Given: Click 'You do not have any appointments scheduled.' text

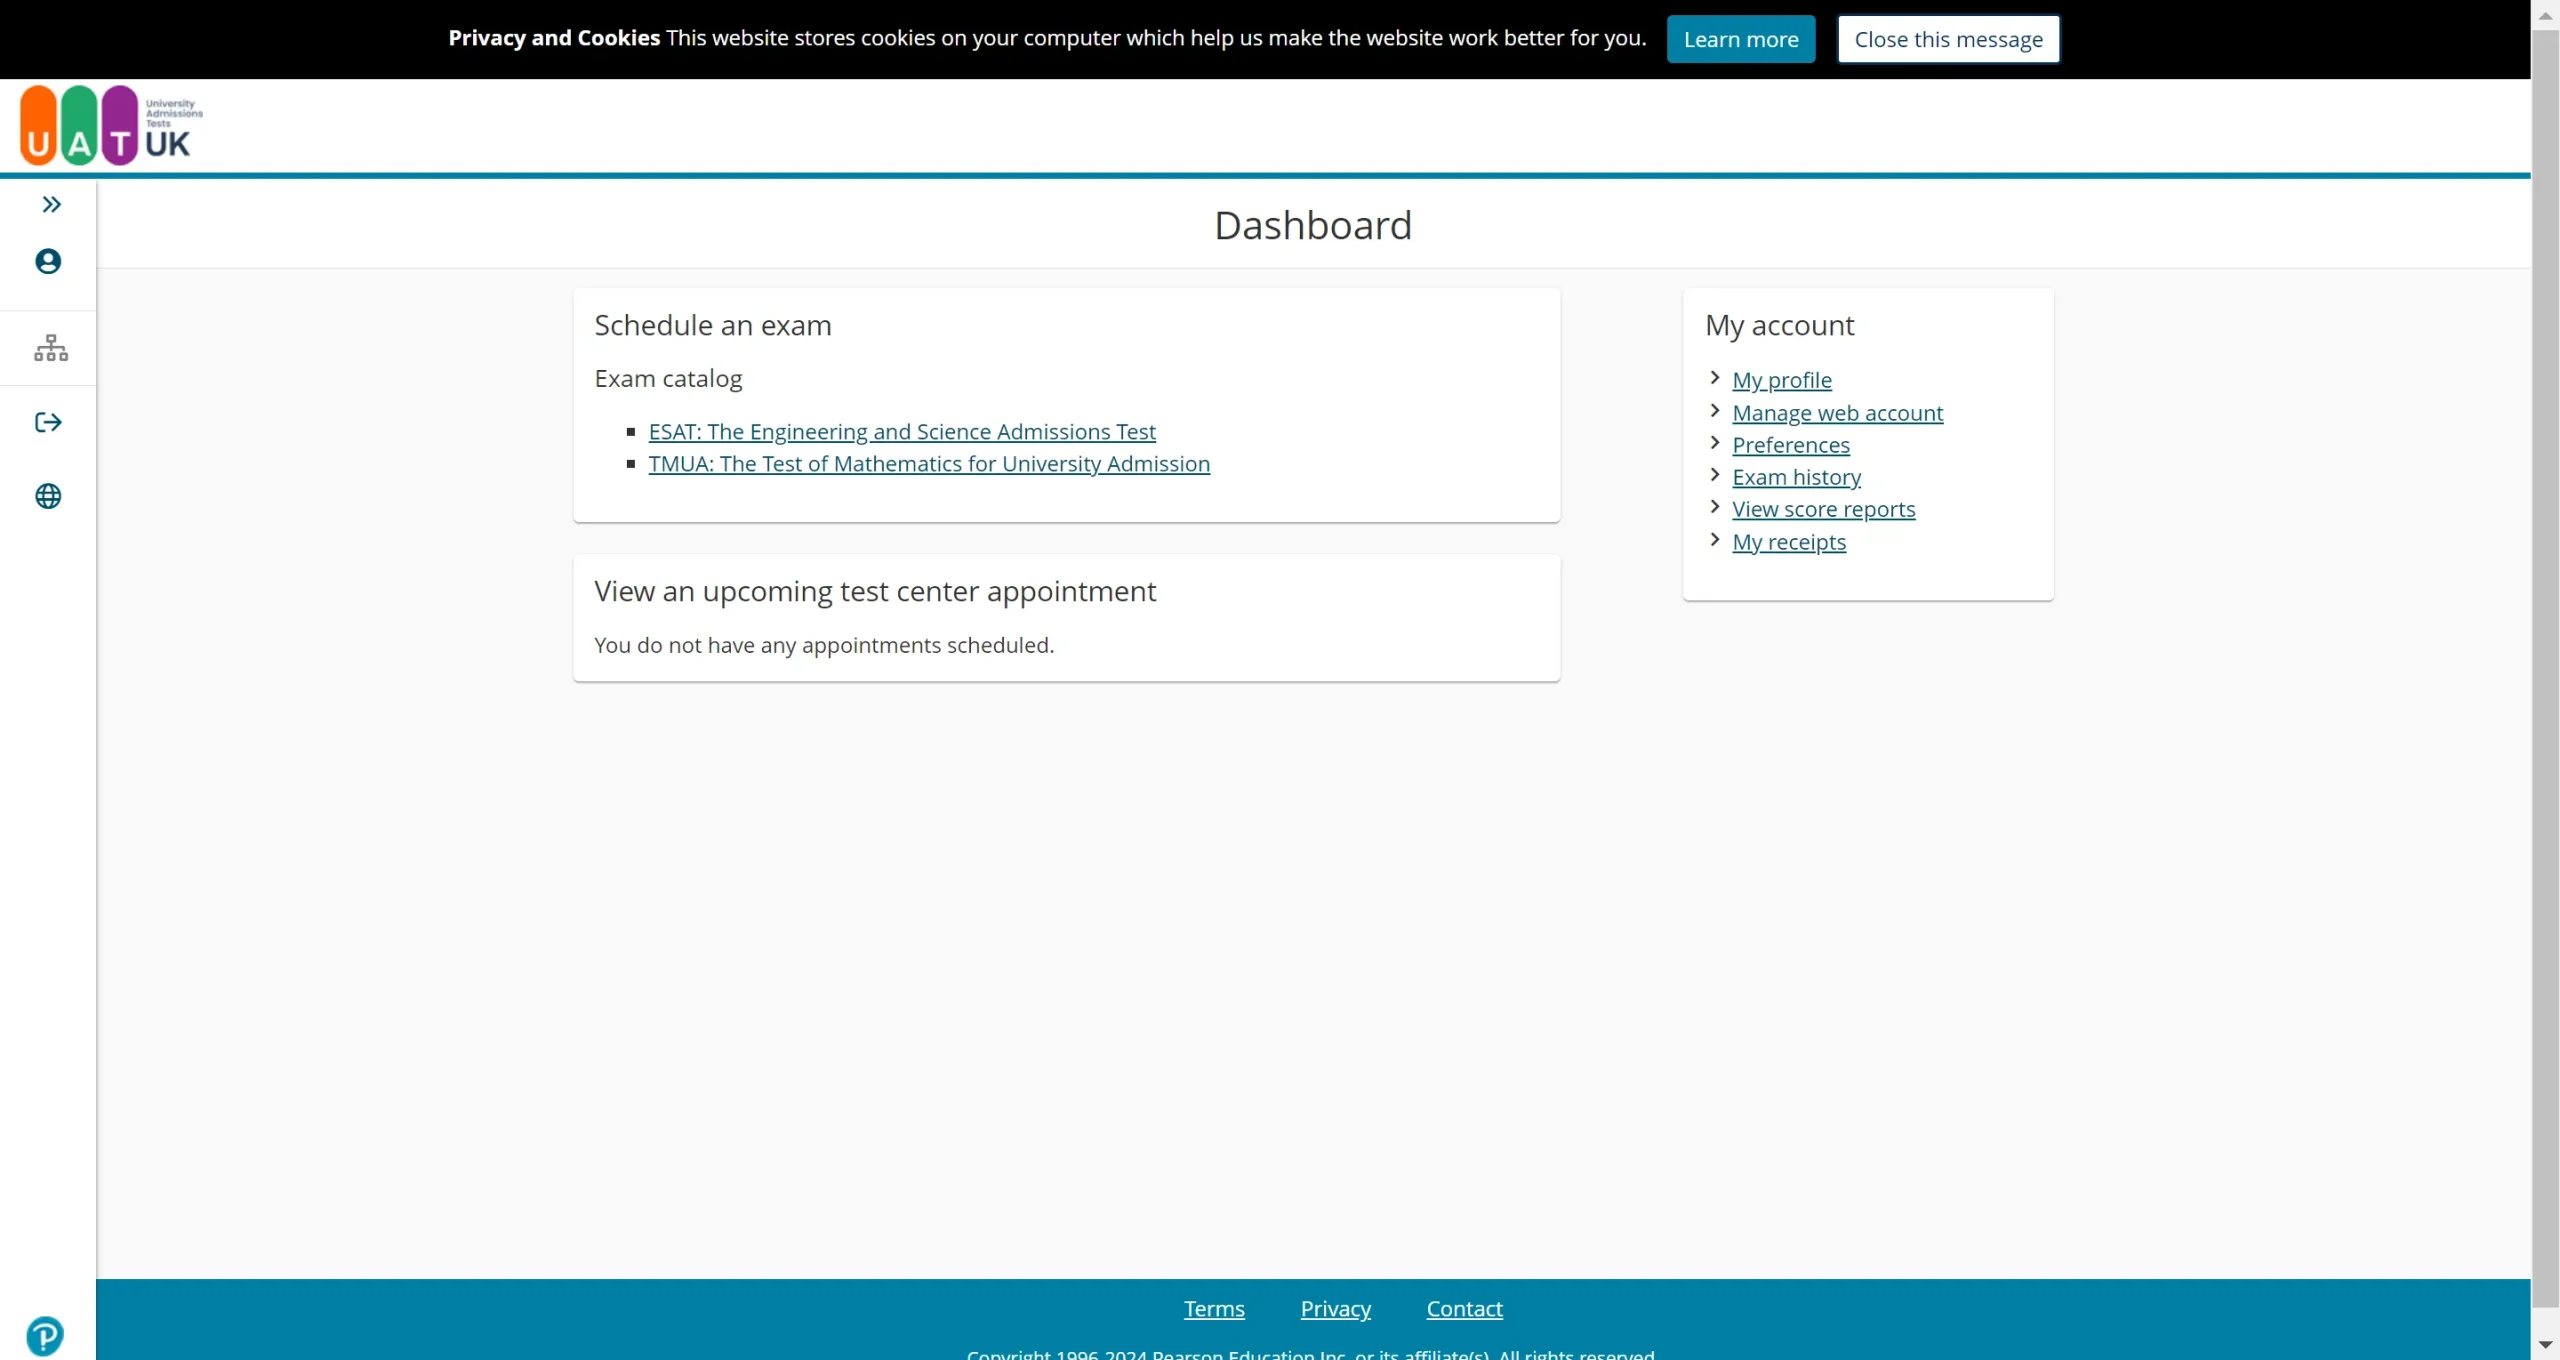Looking at the screenshot, I should [824, 646].
